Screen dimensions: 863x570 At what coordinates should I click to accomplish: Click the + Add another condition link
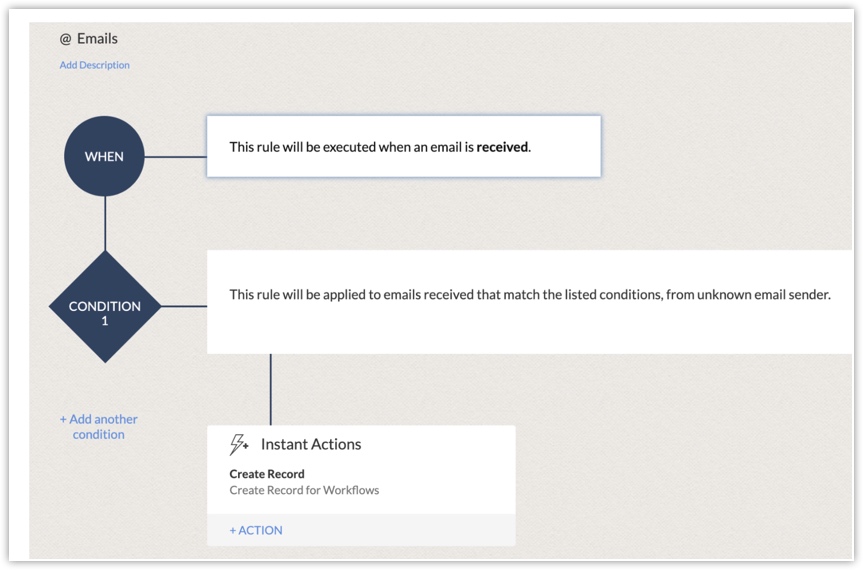coord(98,427)
